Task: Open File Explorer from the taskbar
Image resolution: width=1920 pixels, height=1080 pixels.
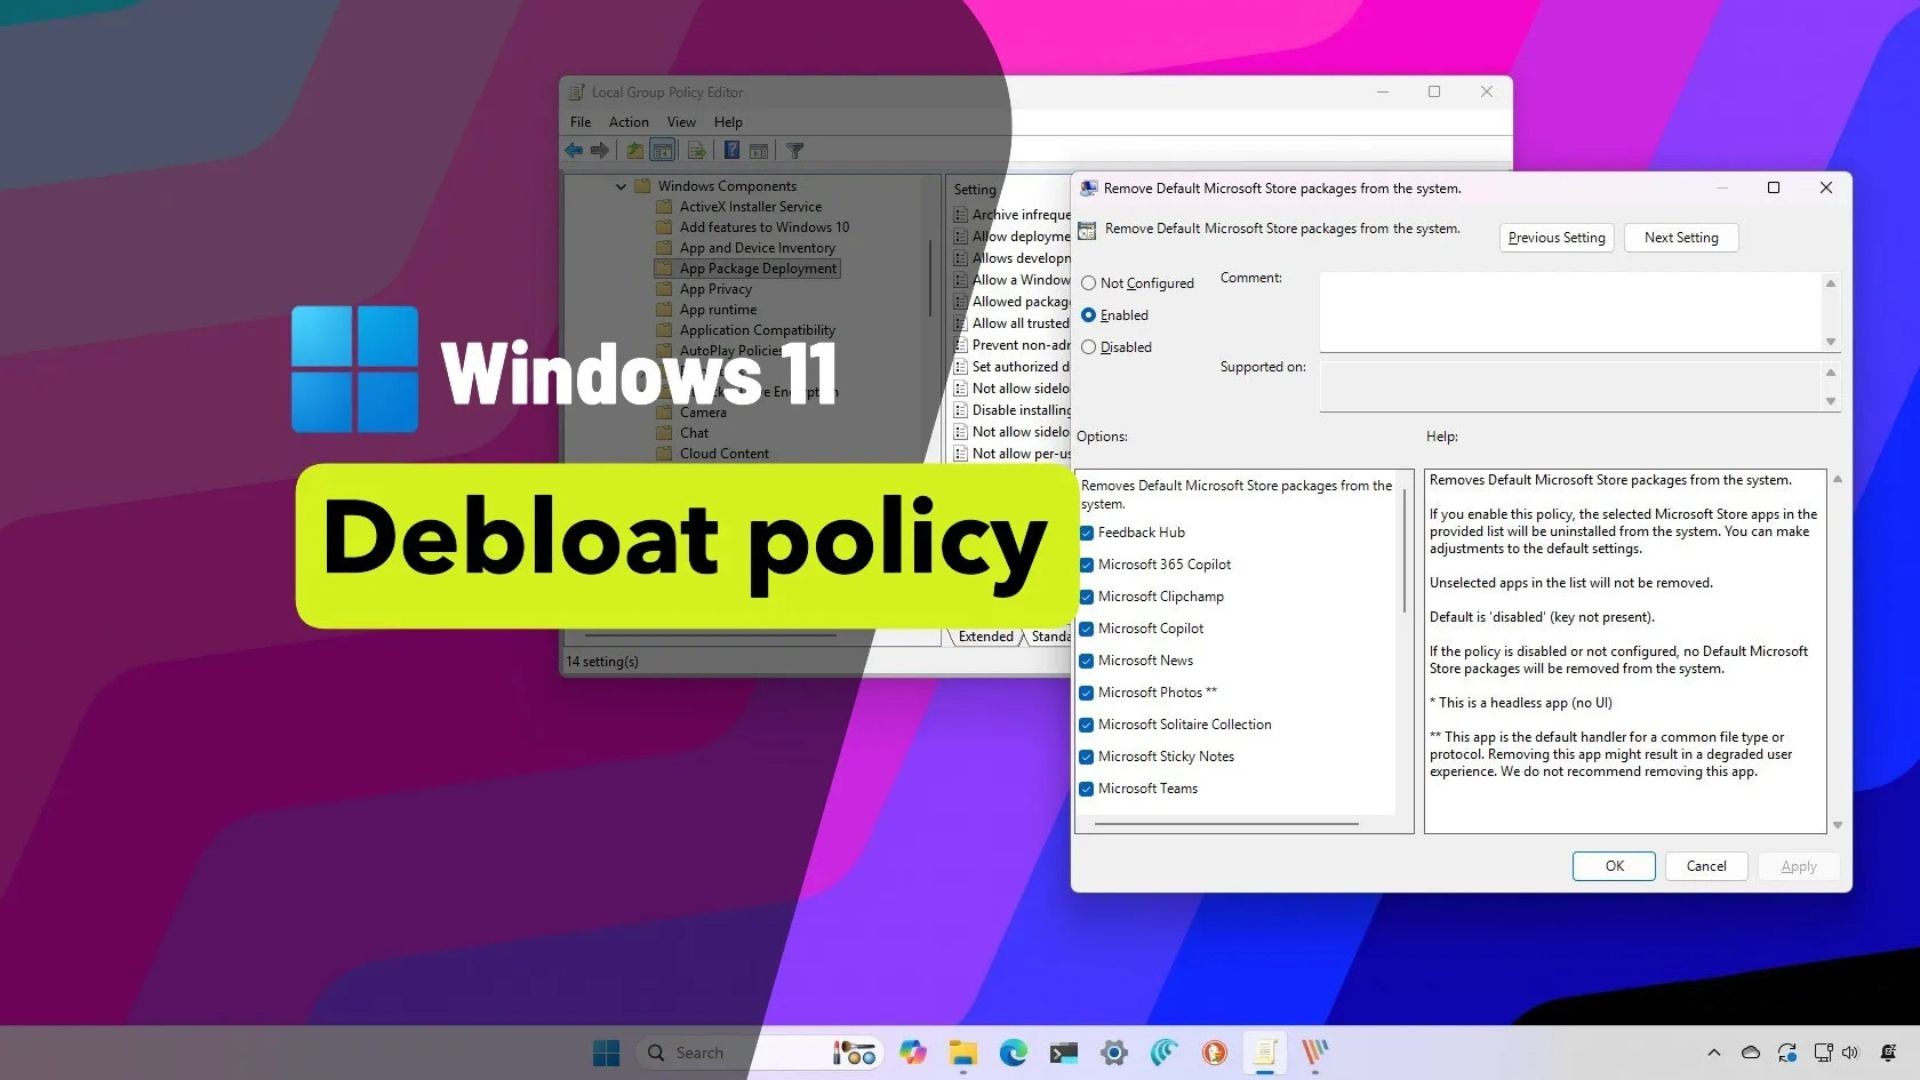Action: click(x=963, y=1053)
